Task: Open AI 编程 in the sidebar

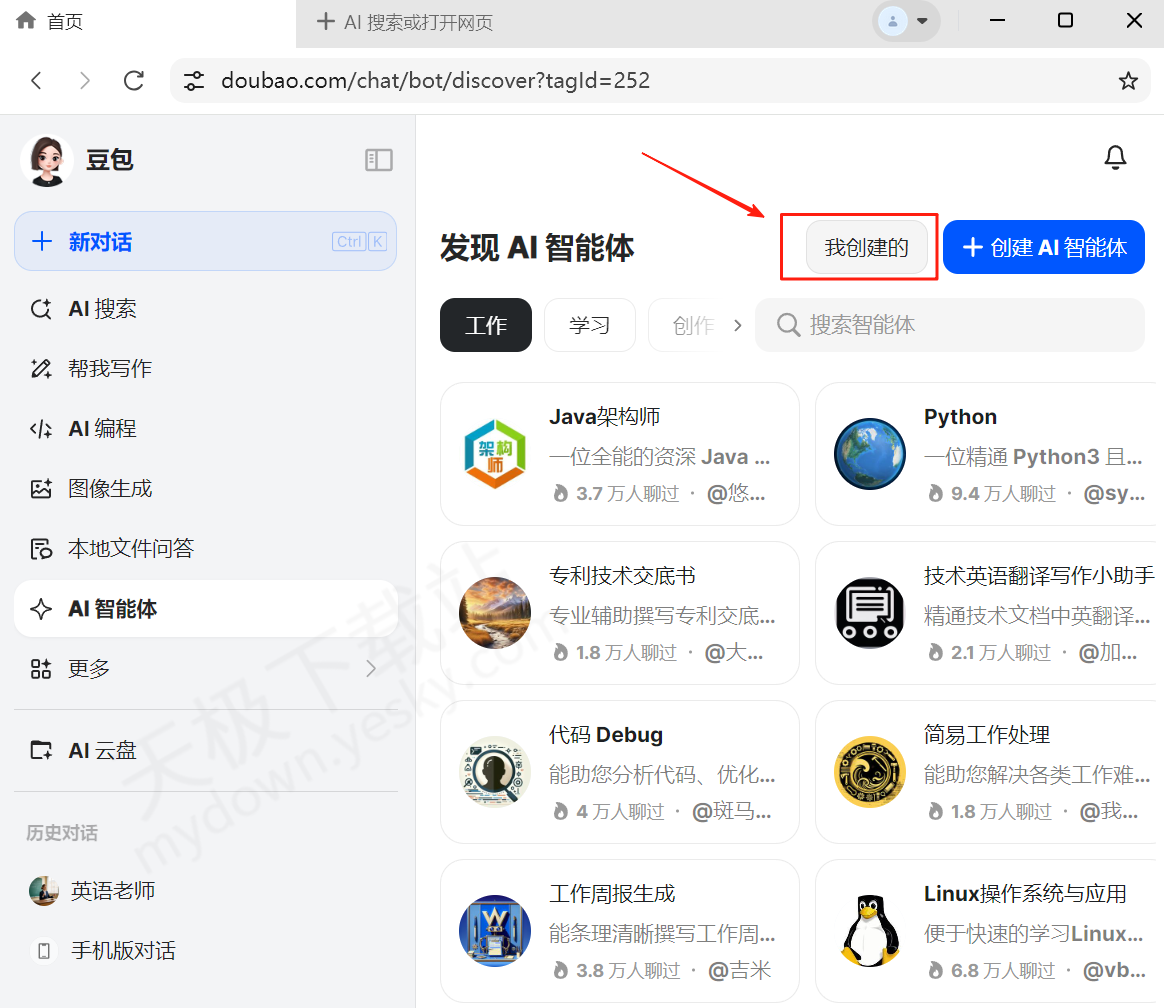Action: [205, 428]
